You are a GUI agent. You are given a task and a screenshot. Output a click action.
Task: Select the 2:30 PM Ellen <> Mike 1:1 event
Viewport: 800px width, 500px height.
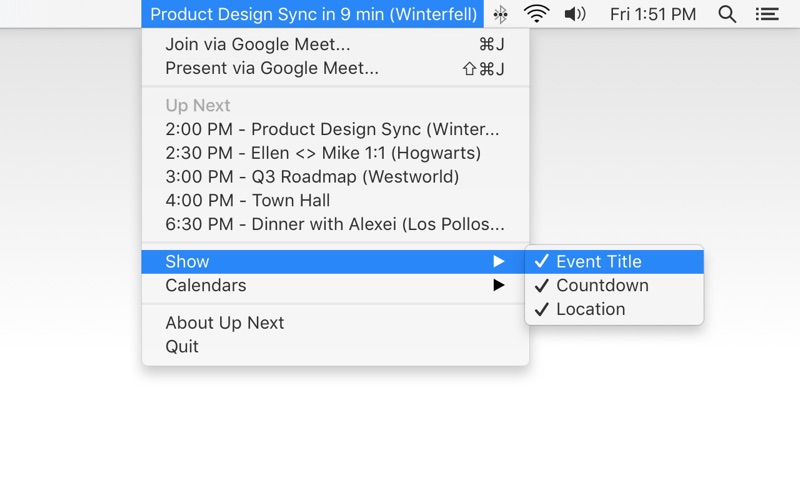pos(335,153)
